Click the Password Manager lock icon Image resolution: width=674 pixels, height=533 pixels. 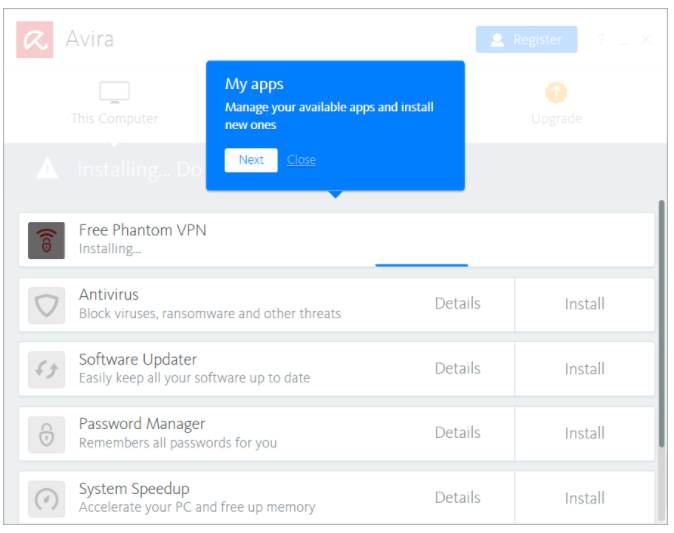(46, 434)
